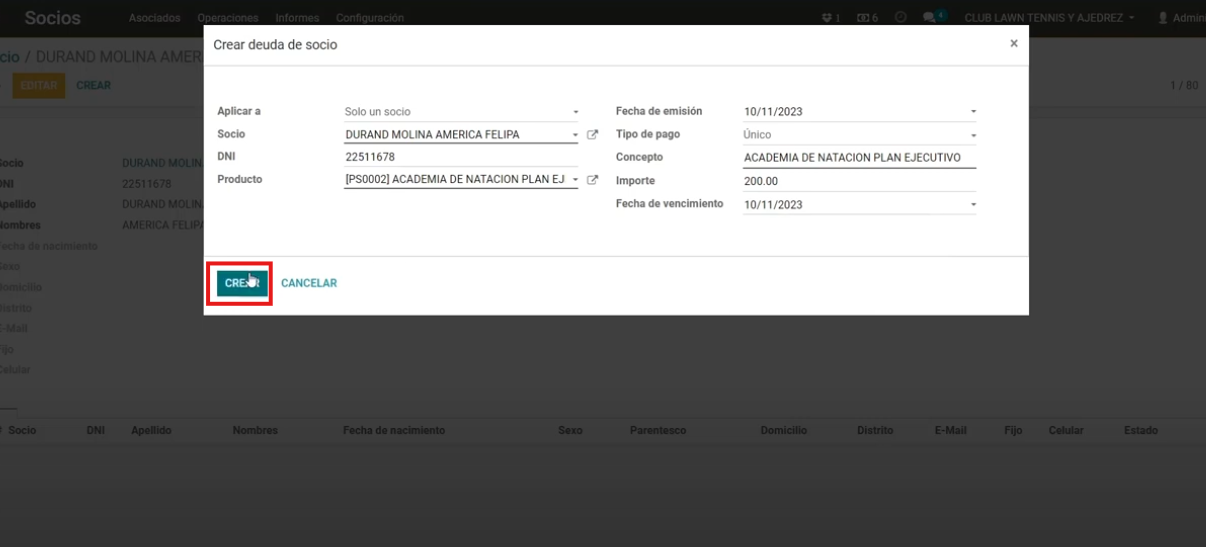This screenshot has width=1206, height=547.
Task: Click the Apellido column header
Action: pyautogui.click(x=152, y=430)
